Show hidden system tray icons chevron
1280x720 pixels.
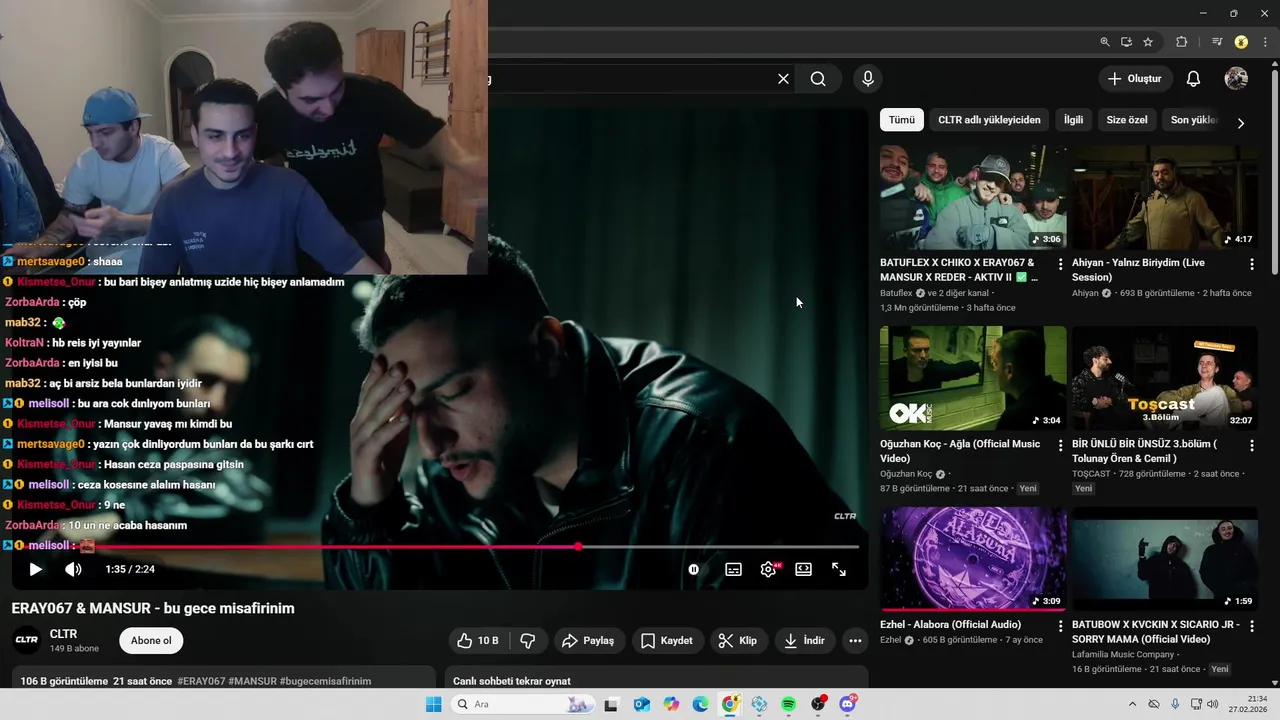pyautogui.click(x=1132, y=705)
